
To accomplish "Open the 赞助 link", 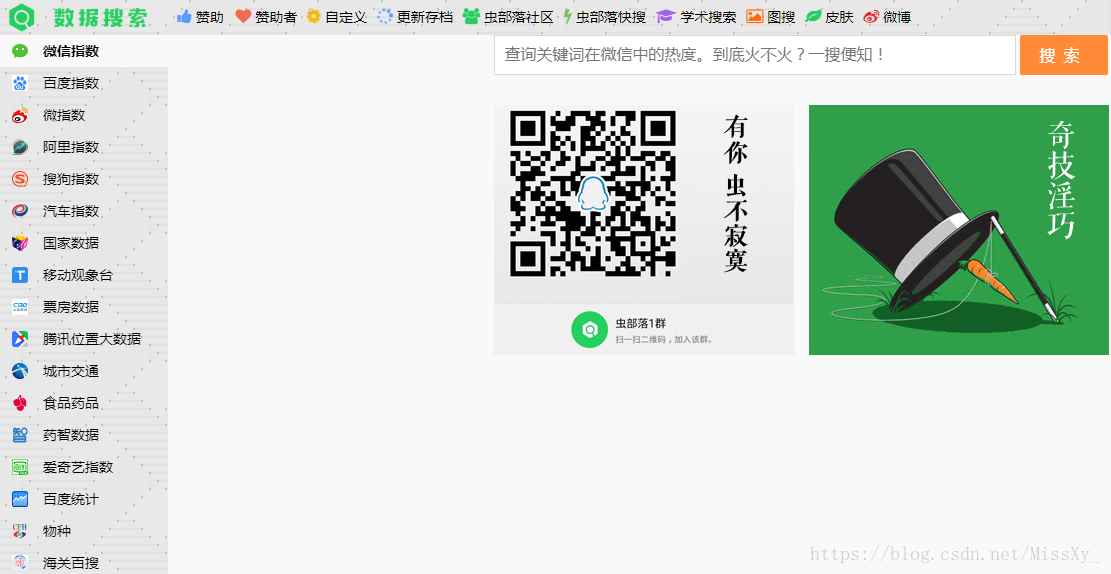I will (x=210, y=17).
